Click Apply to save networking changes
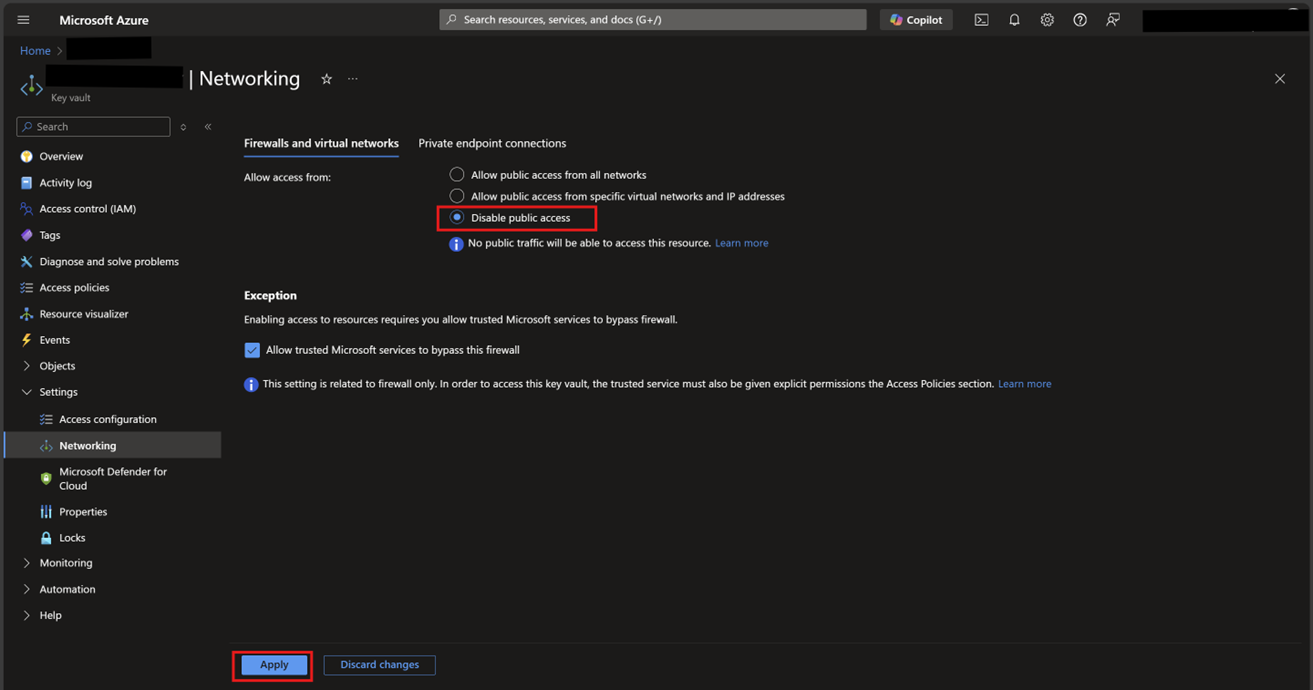The image size is (1313, 690). tap(274, 665)
